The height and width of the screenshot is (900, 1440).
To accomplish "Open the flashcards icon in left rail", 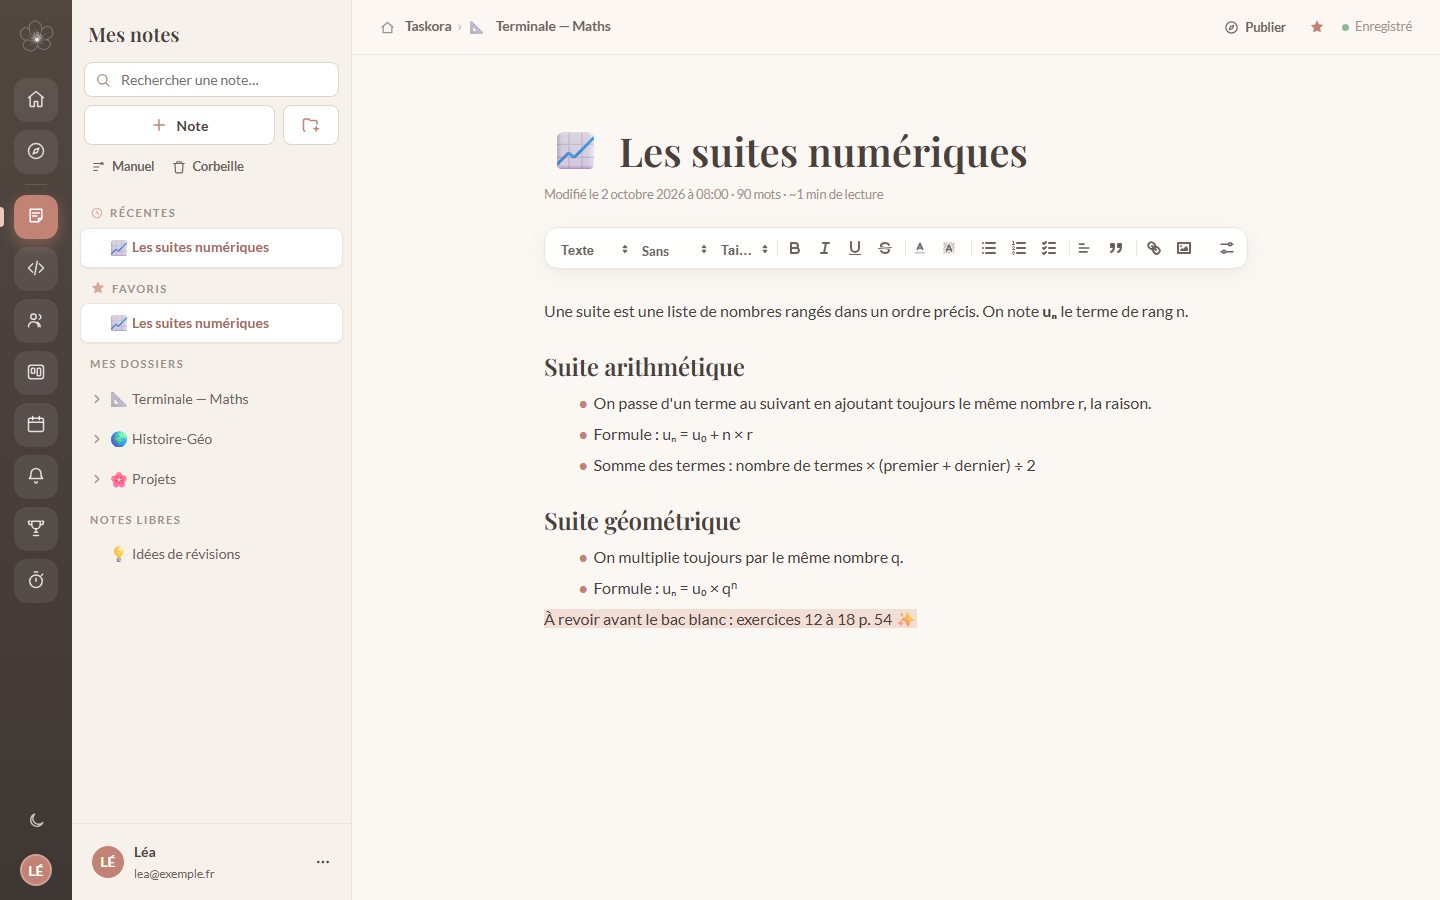I will (x=36, y=372).
